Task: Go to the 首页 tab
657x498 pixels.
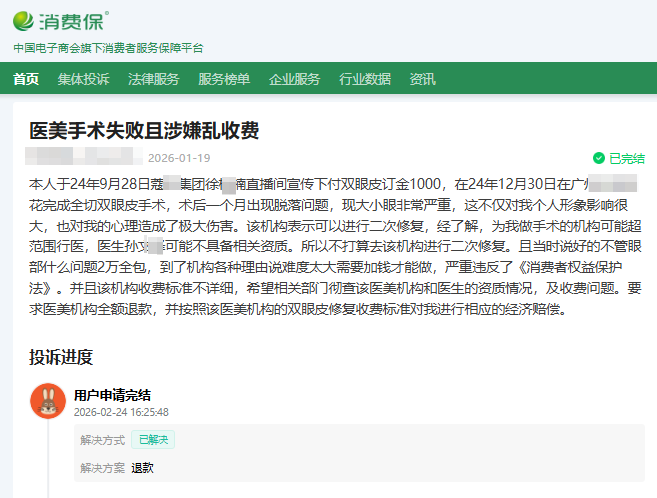Action: tap(26, 80)
